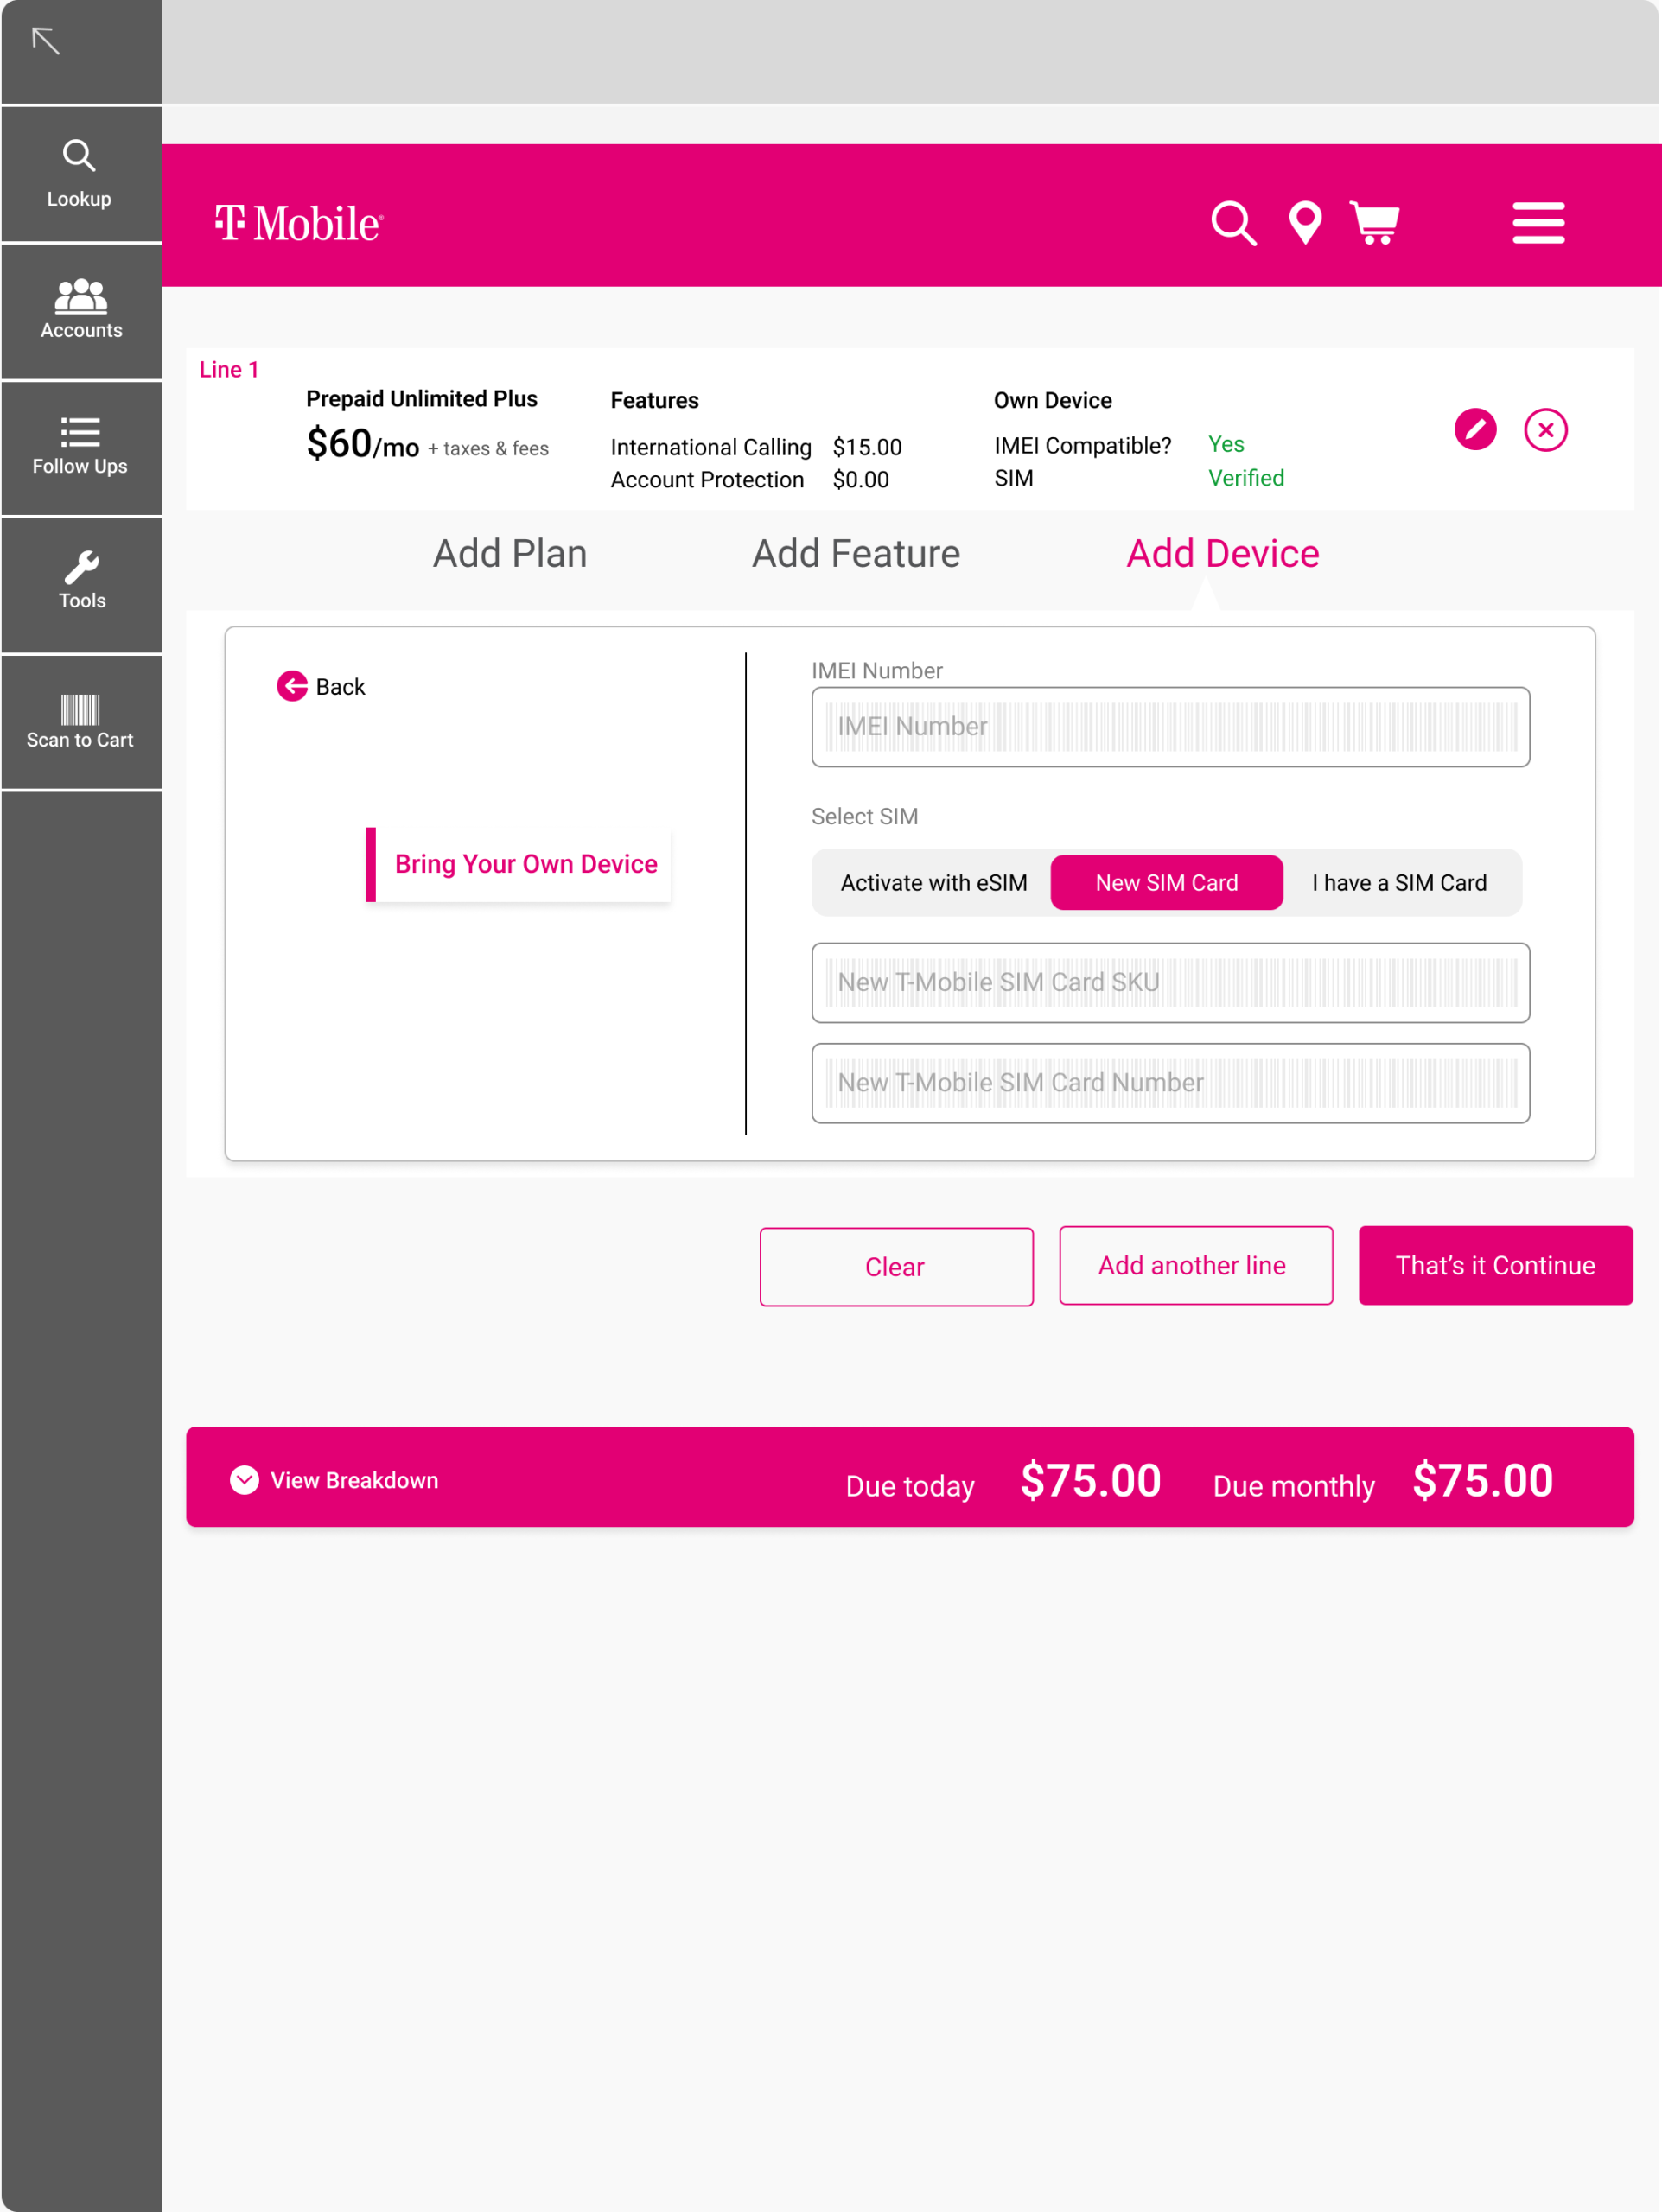This screenshot has width=1662, height=2212.
Task: Click the collapse arrow icon at top-left
Action: pos(46,41)
